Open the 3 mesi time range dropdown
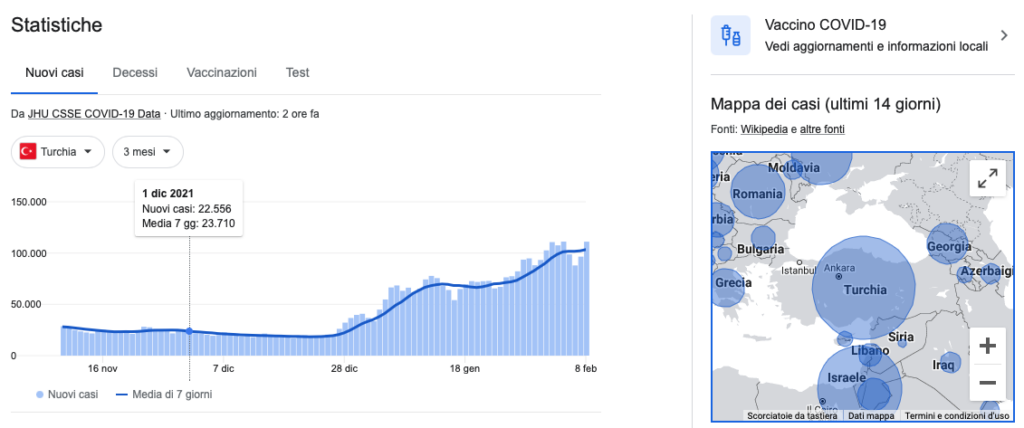Screen dimensions: 1024x428 coord(147,152)
